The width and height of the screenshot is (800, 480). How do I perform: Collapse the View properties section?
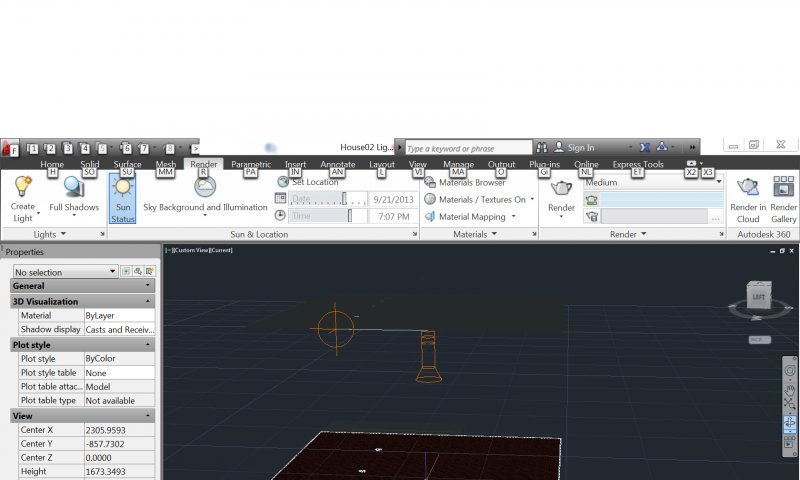coord(147,416)
